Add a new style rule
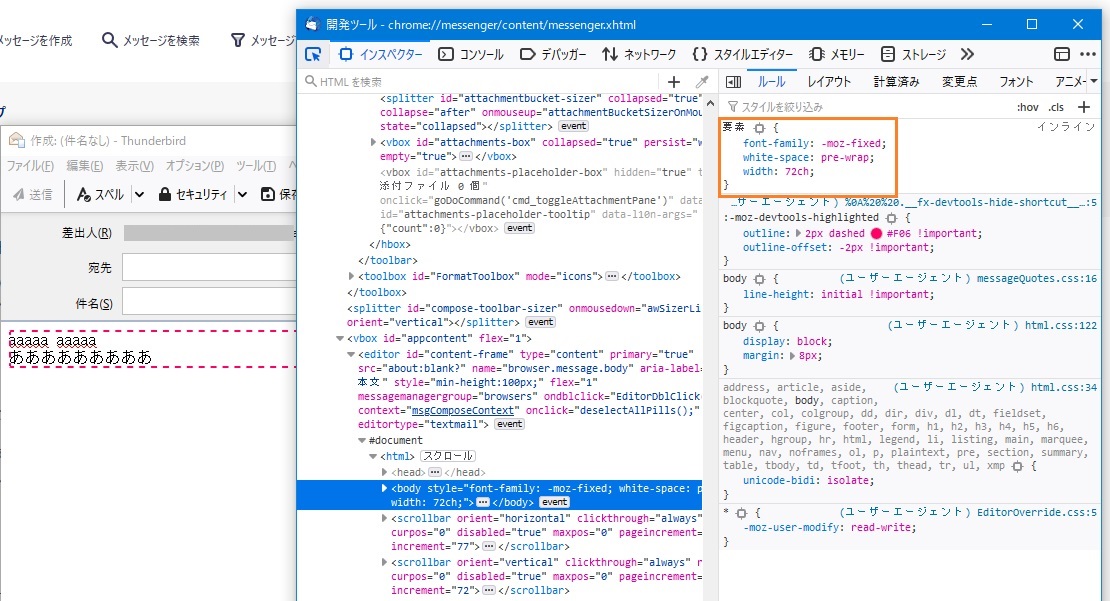 (x=1085, y=107)
